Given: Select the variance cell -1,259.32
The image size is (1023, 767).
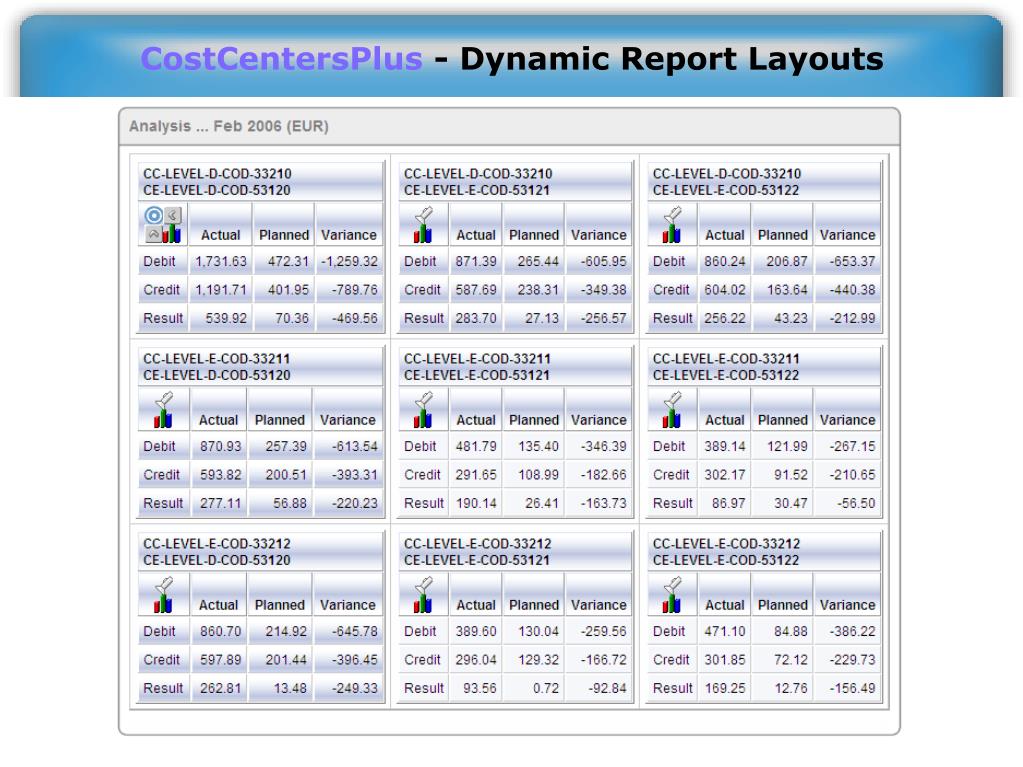Looking at the screenshot, I should pyautogui.click(x=349, y=262).
